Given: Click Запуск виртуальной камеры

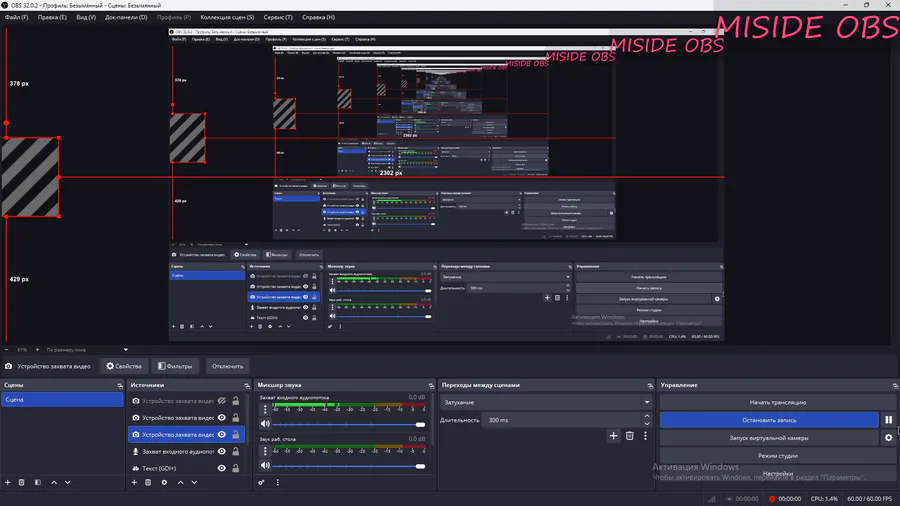Looking at the screenshot, I should tap(769, 438).
